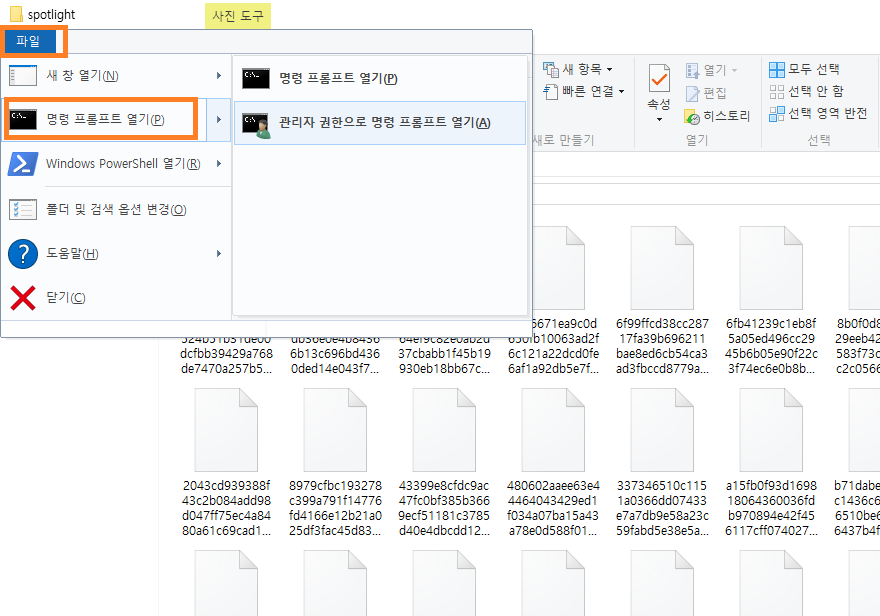Select file starting 6f99ffcd38cc287
The image size is (880, 616).
tap(662, 300)
